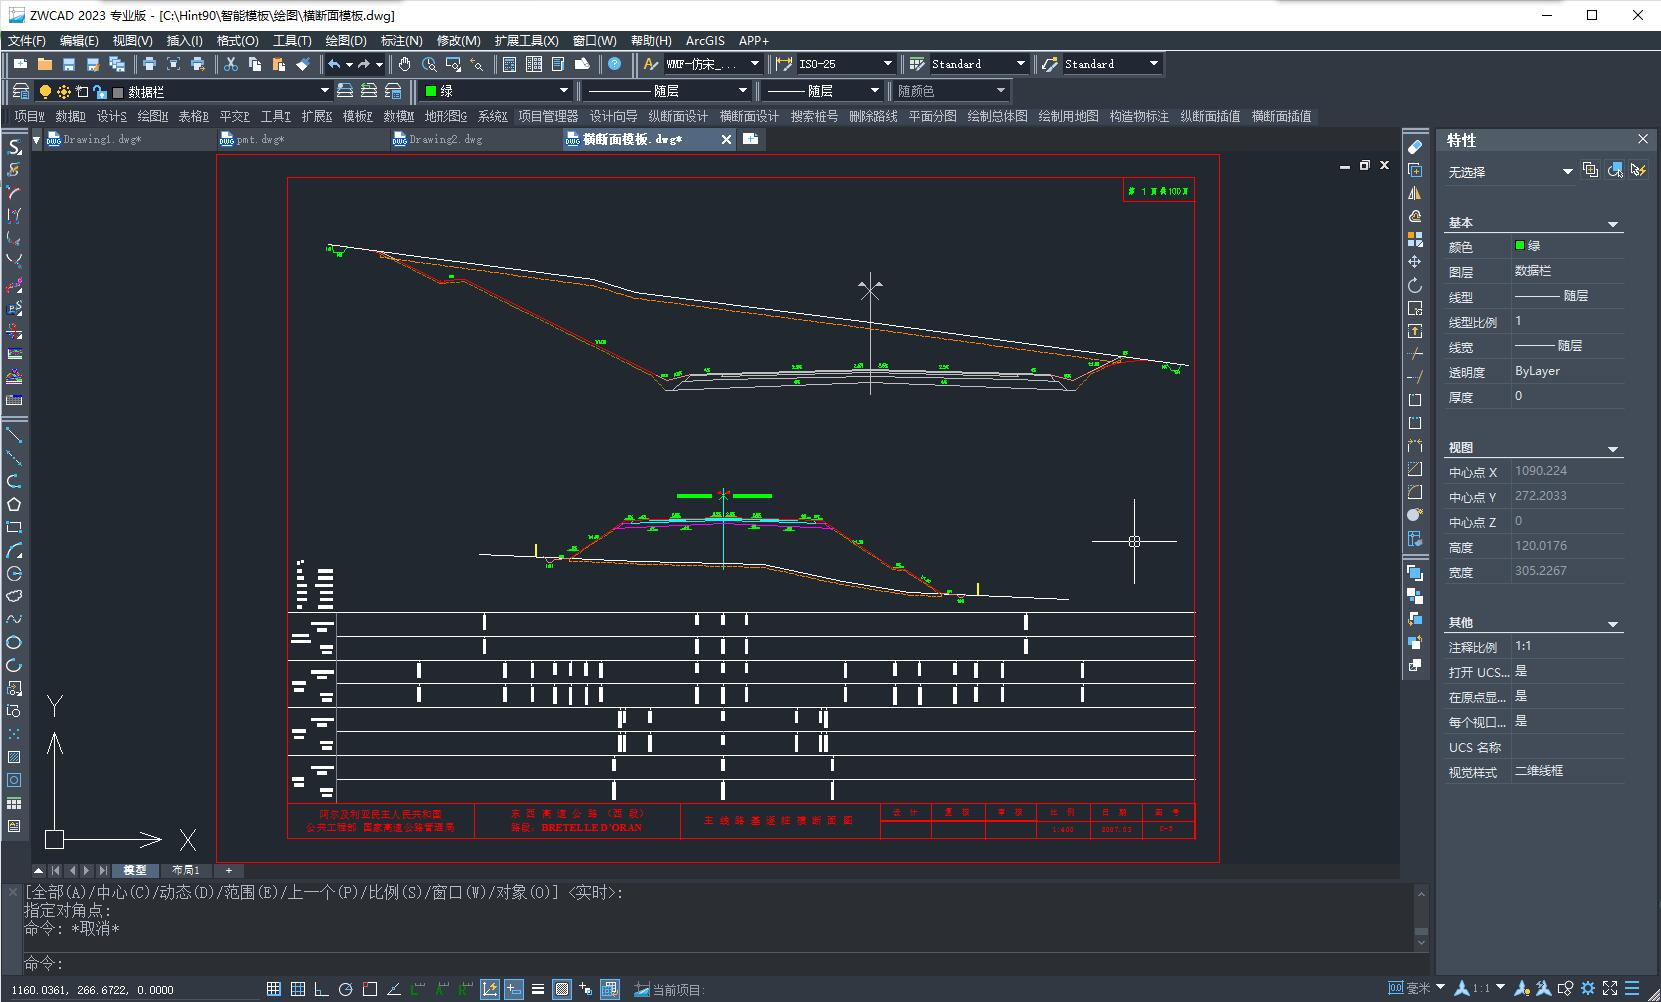Open the 数据栏 layer dropdown
Viewport: 1661px width, 1002px height.
323,91
